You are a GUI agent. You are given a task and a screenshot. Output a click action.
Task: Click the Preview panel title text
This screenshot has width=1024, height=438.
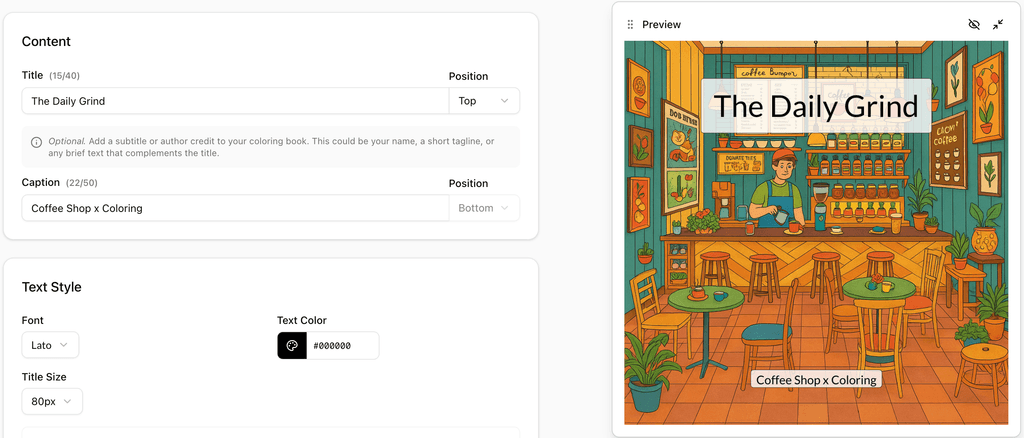(x=661, y=24)
